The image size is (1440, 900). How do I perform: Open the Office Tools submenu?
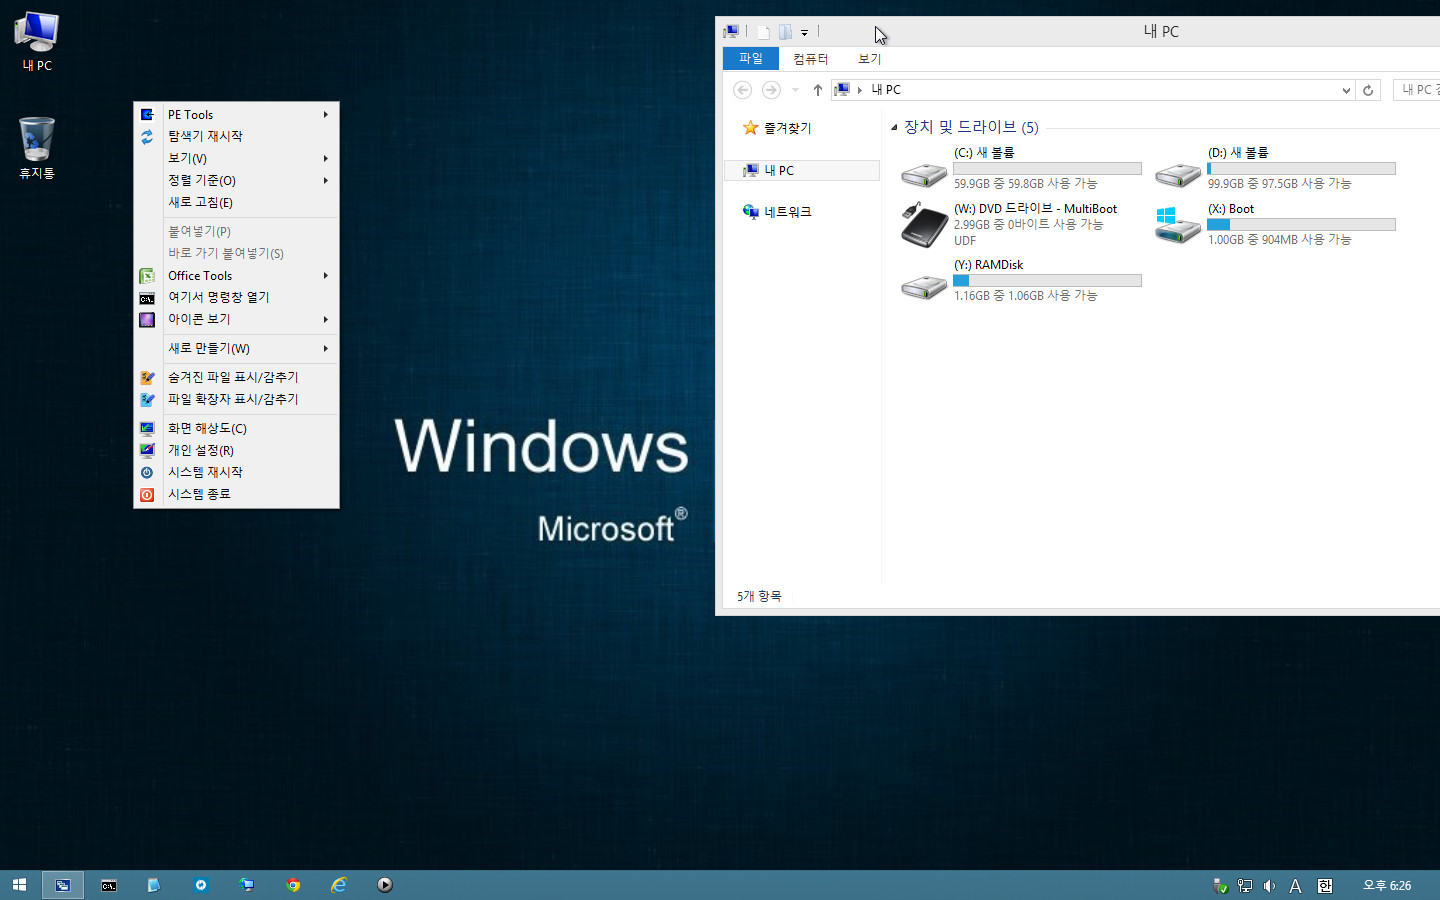pyautogui.click(x=236, y=275)
